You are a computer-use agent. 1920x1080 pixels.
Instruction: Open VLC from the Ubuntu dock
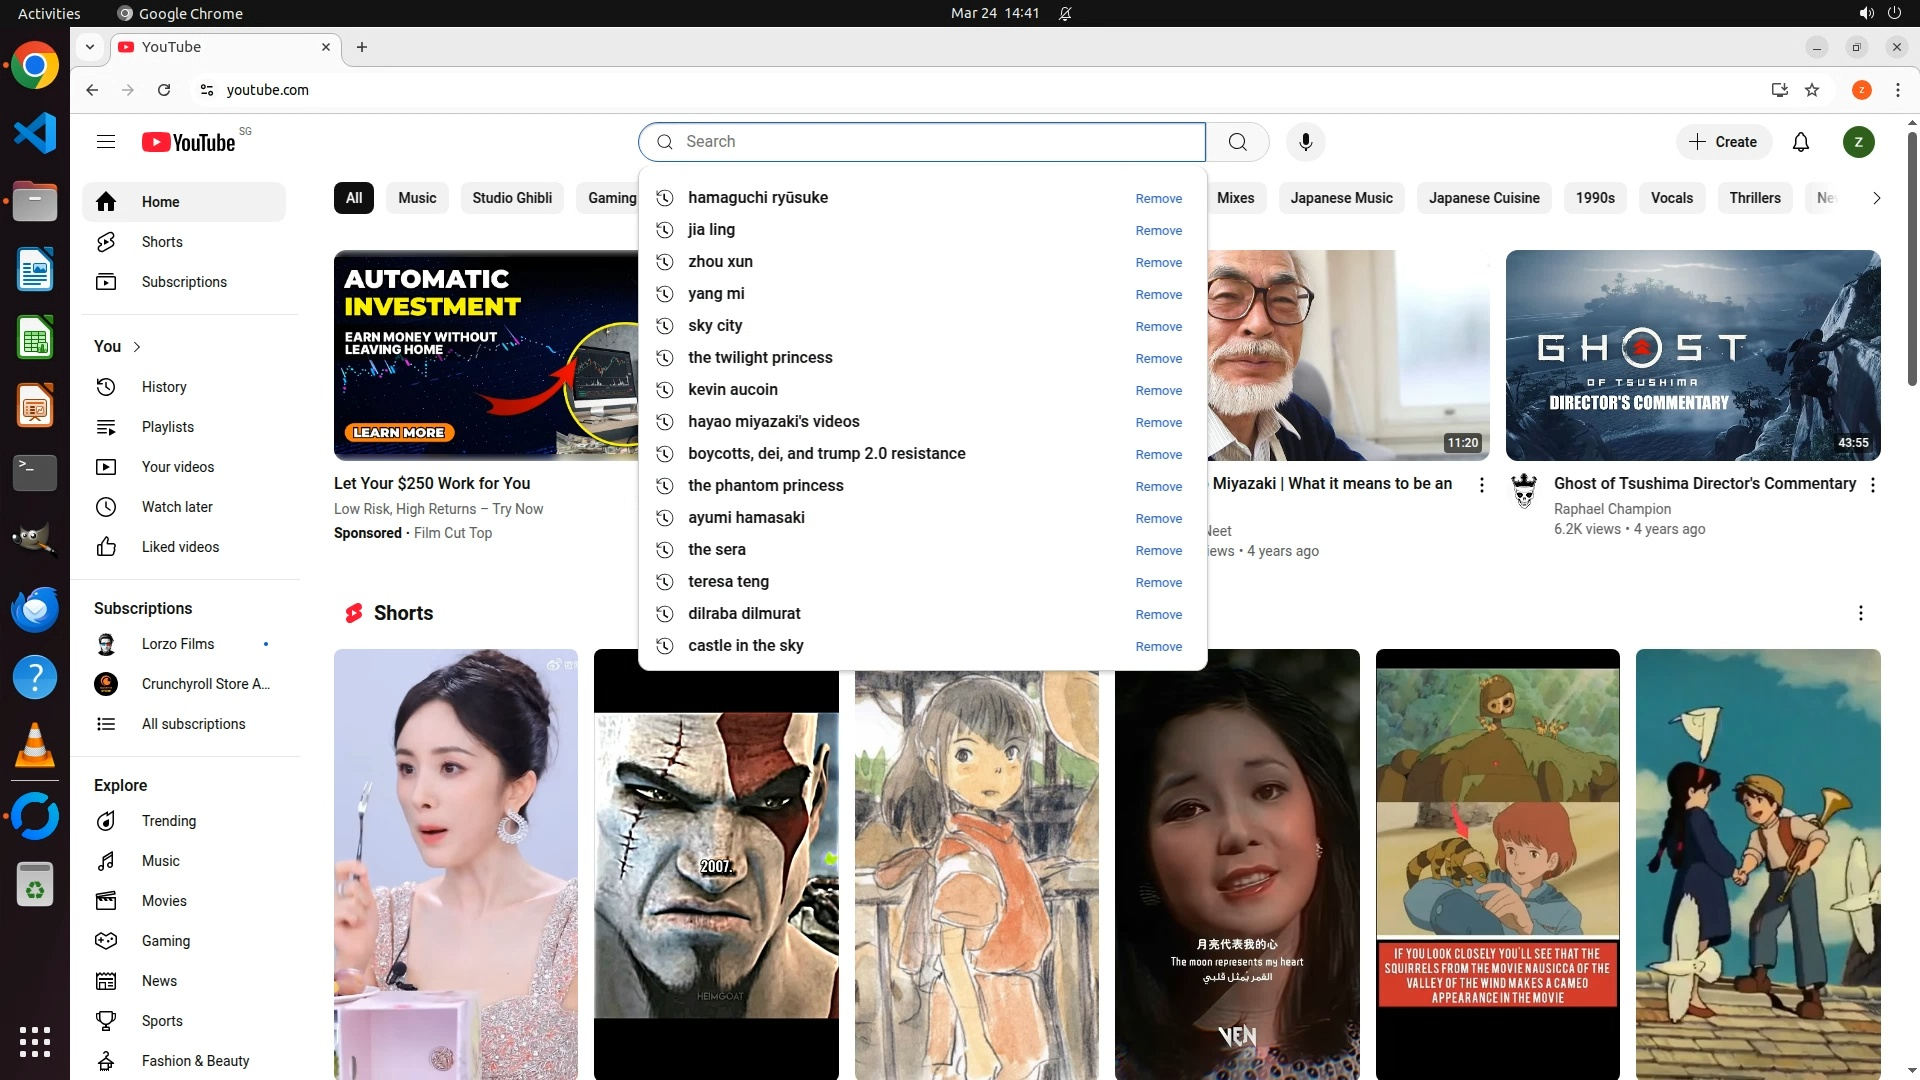(x=35, y=746)
